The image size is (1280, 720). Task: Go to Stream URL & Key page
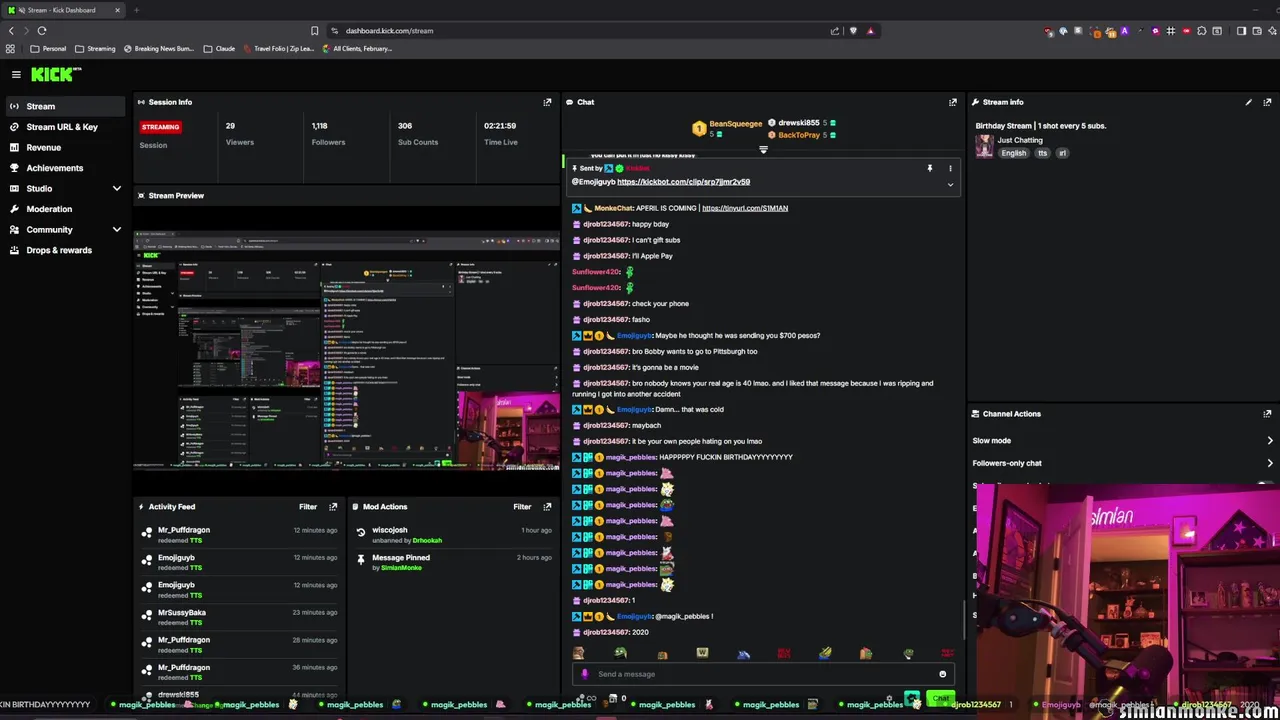pyautogui.click(x=62, y=127)
